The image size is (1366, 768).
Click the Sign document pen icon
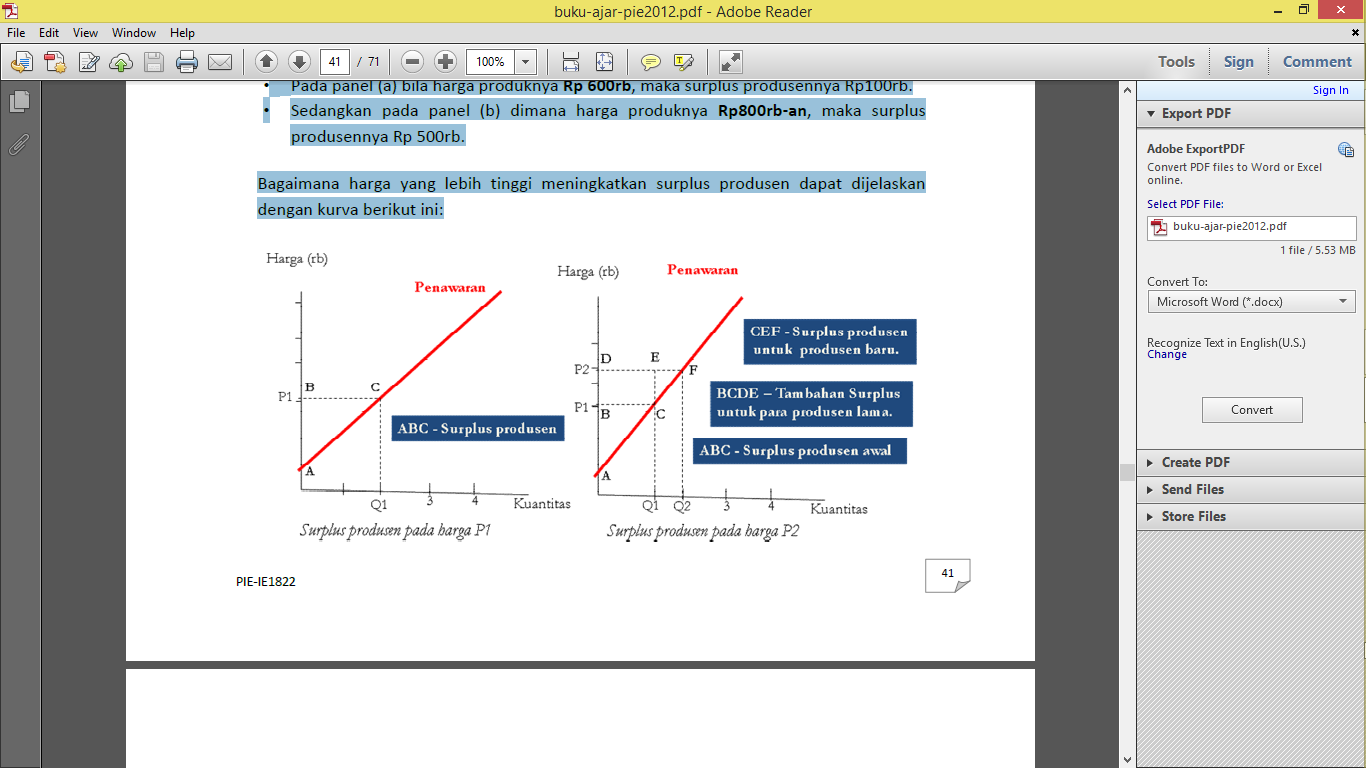pos(88,62)
